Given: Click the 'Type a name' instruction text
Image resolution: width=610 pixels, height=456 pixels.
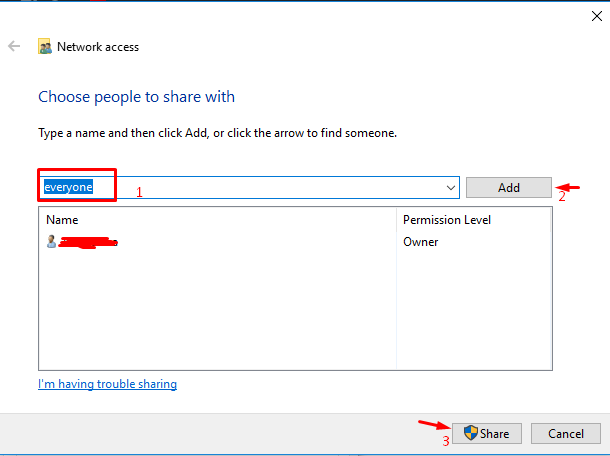Looking at the screenshot, I should [217, 133].
